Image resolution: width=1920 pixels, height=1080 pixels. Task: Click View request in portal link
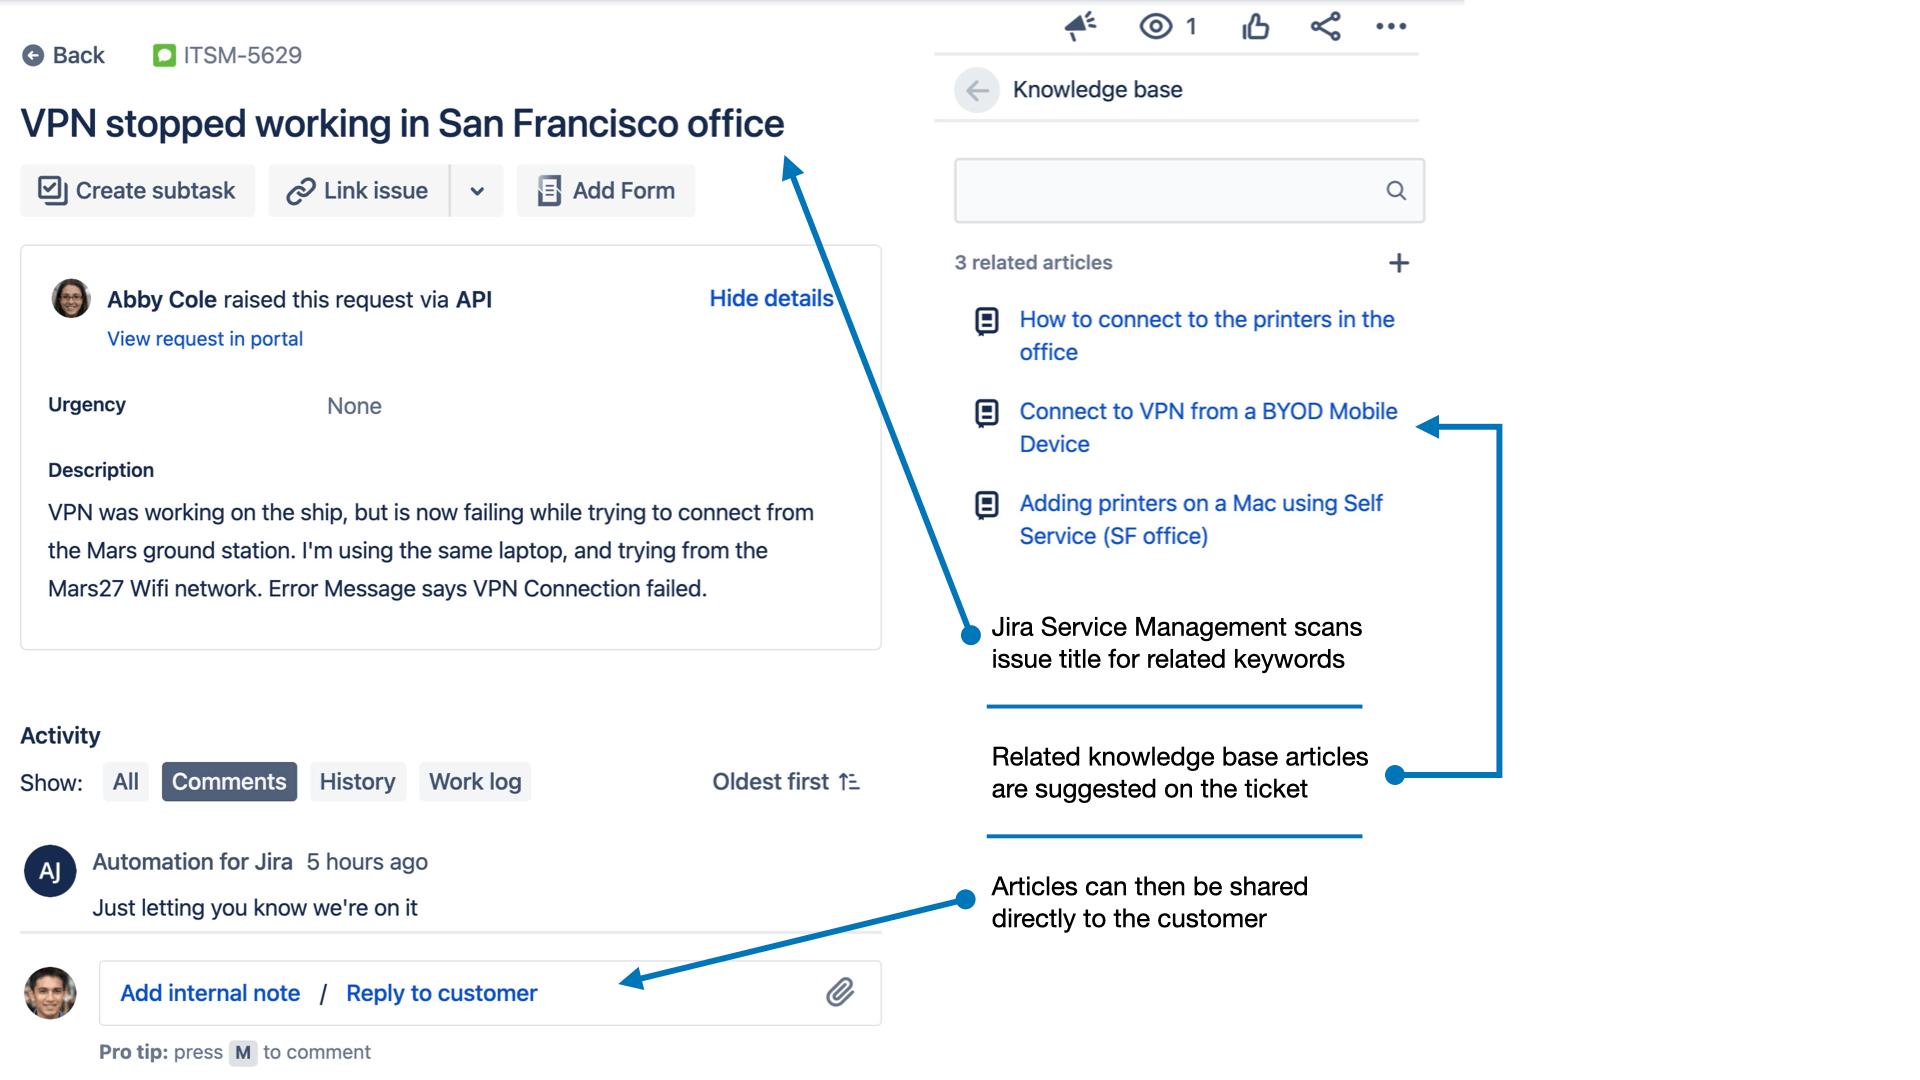click(204, 339)
